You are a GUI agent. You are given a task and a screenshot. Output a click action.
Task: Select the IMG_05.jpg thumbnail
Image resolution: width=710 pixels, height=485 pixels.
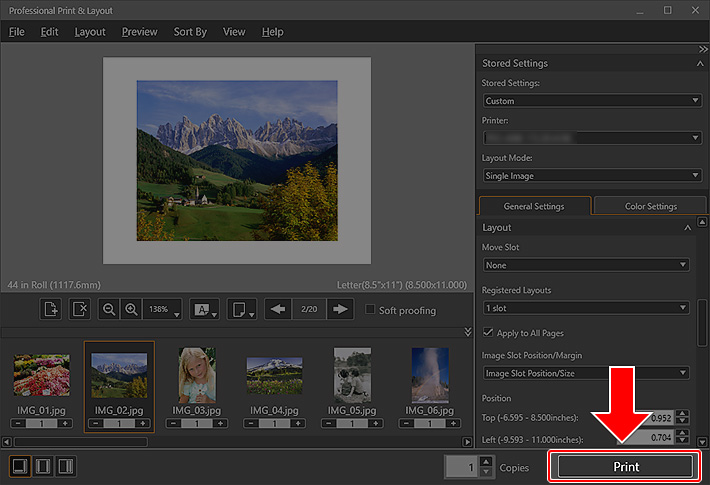click(352, 374)
